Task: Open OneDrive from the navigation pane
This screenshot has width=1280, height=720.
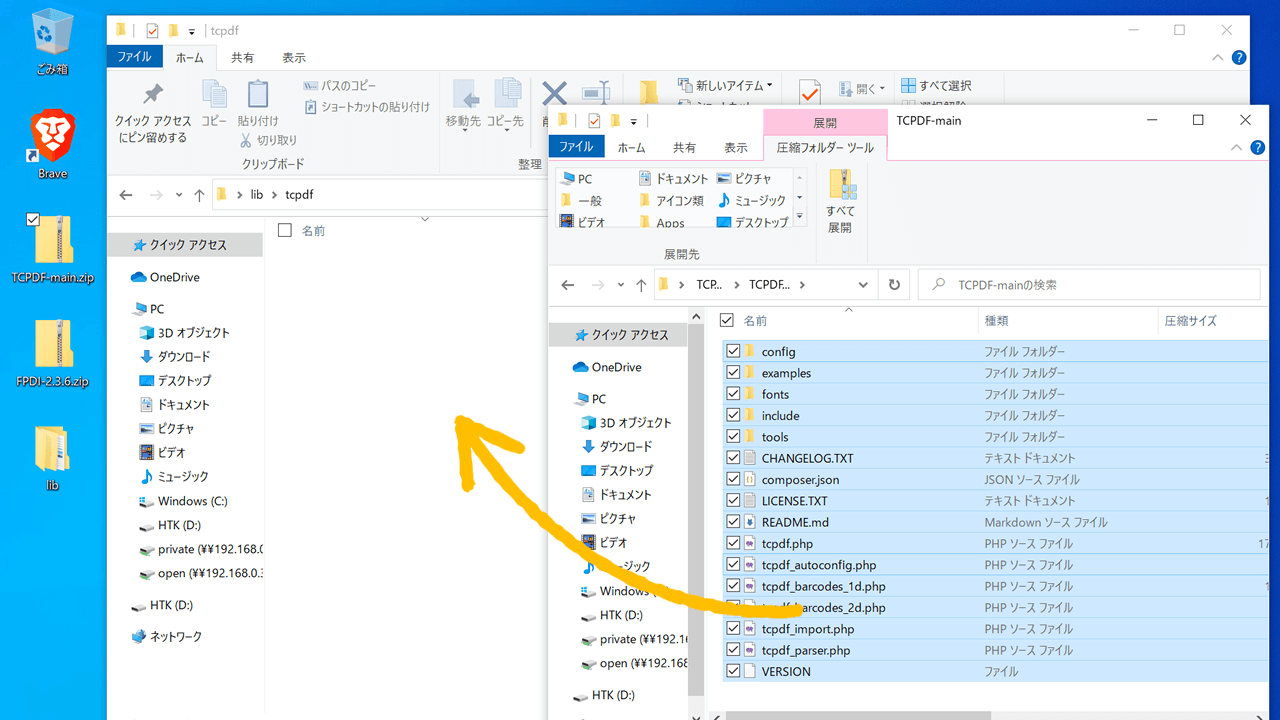Action: (x=607, y=366)
